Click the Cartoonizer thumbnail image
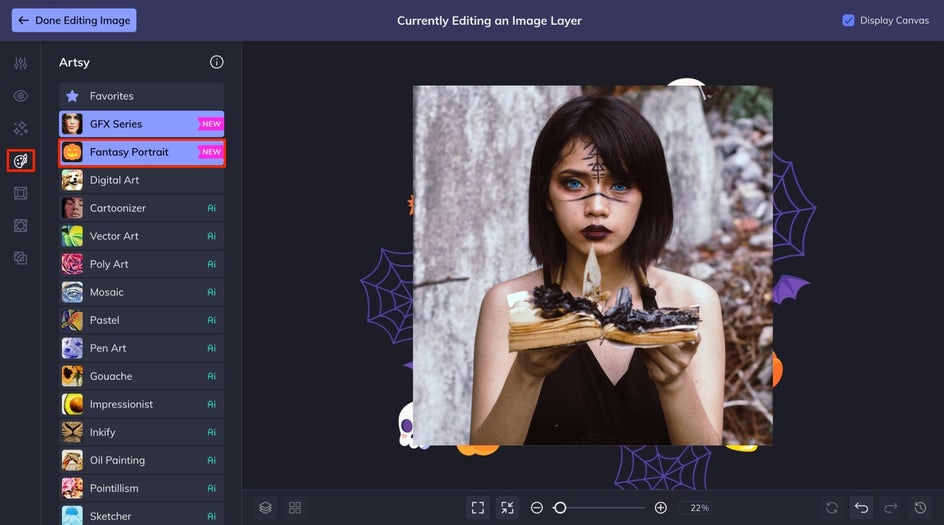 coord(72,208)
